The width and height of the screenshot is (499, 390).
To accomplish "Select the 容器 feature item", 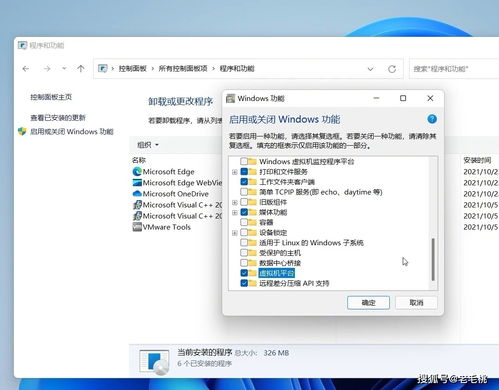I will click(266, 222).
